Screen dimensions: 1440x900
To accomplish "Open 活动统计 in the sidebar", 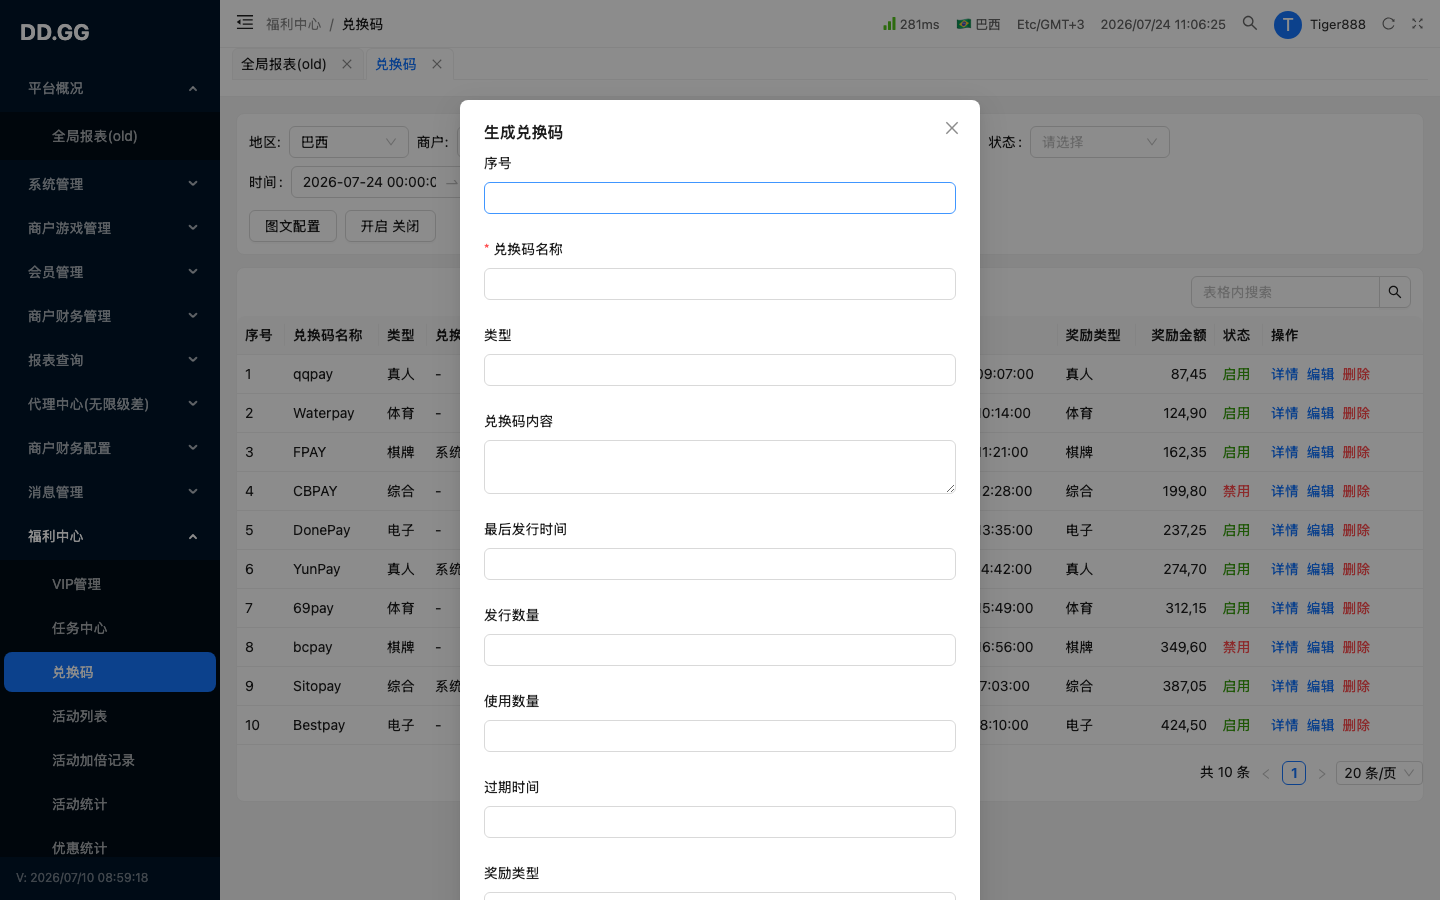I will 110,804.
